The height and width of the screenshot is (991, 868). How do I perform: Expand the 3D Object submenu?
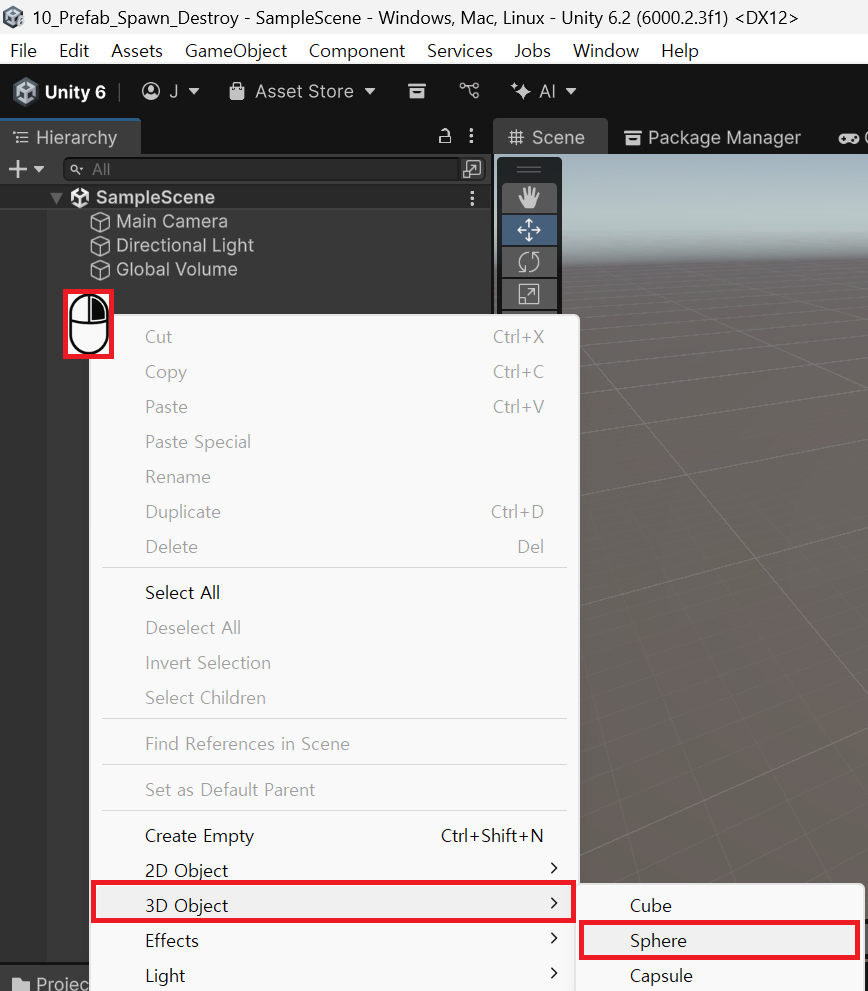coord(333,905)
